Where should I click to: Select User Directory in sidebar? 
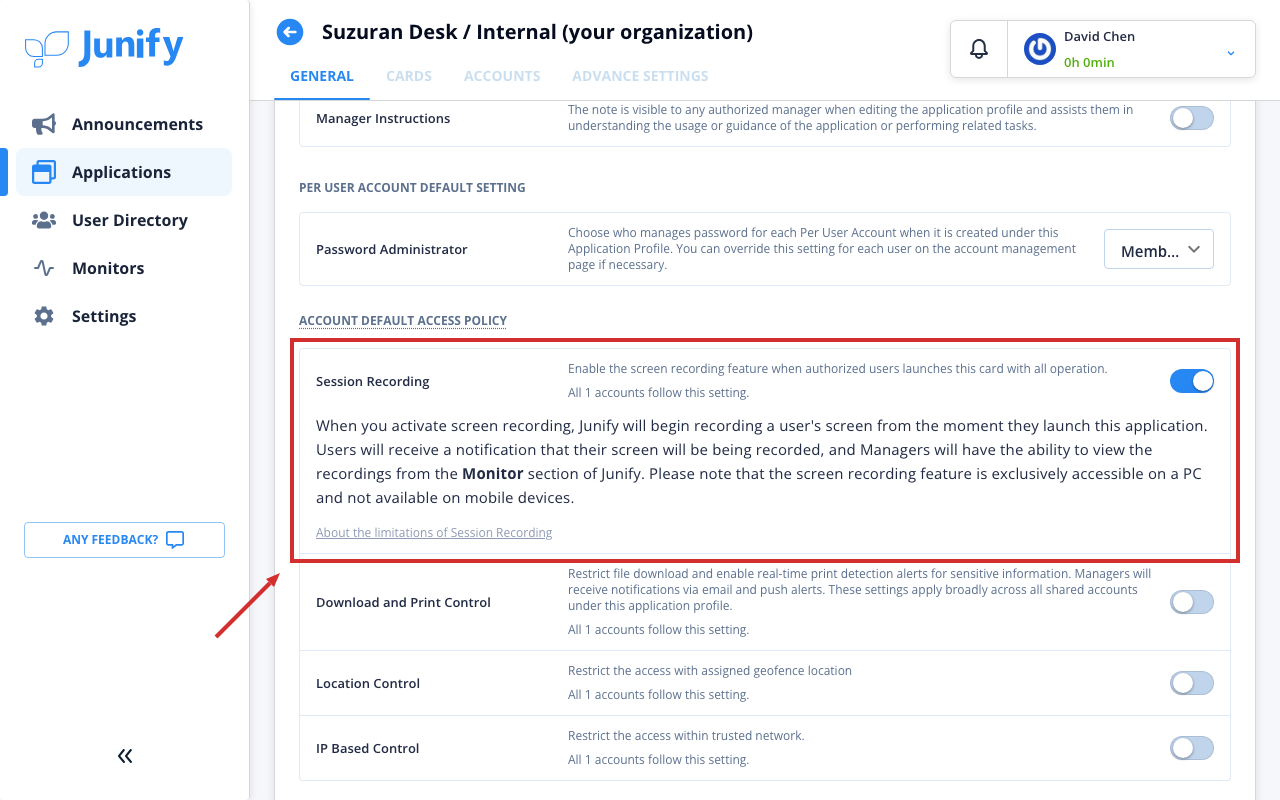pos(124,220)
